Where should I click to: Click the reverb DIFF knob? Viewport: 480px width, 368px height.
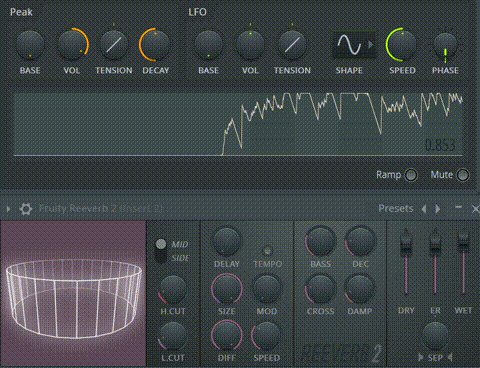coord(226,335)
